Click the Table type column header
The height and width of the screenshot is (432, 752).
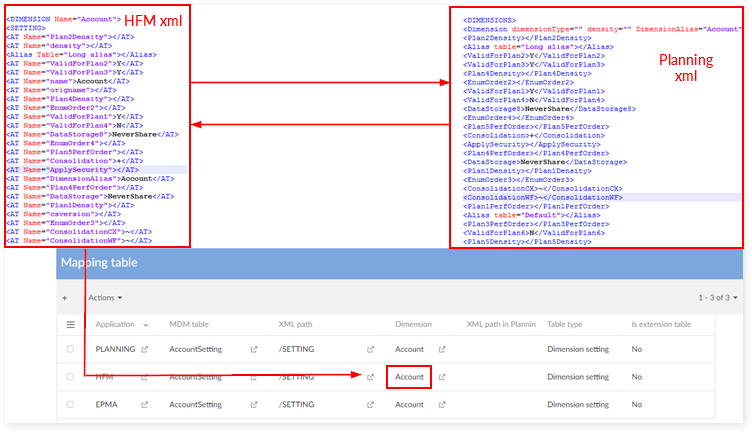(564, 325)
